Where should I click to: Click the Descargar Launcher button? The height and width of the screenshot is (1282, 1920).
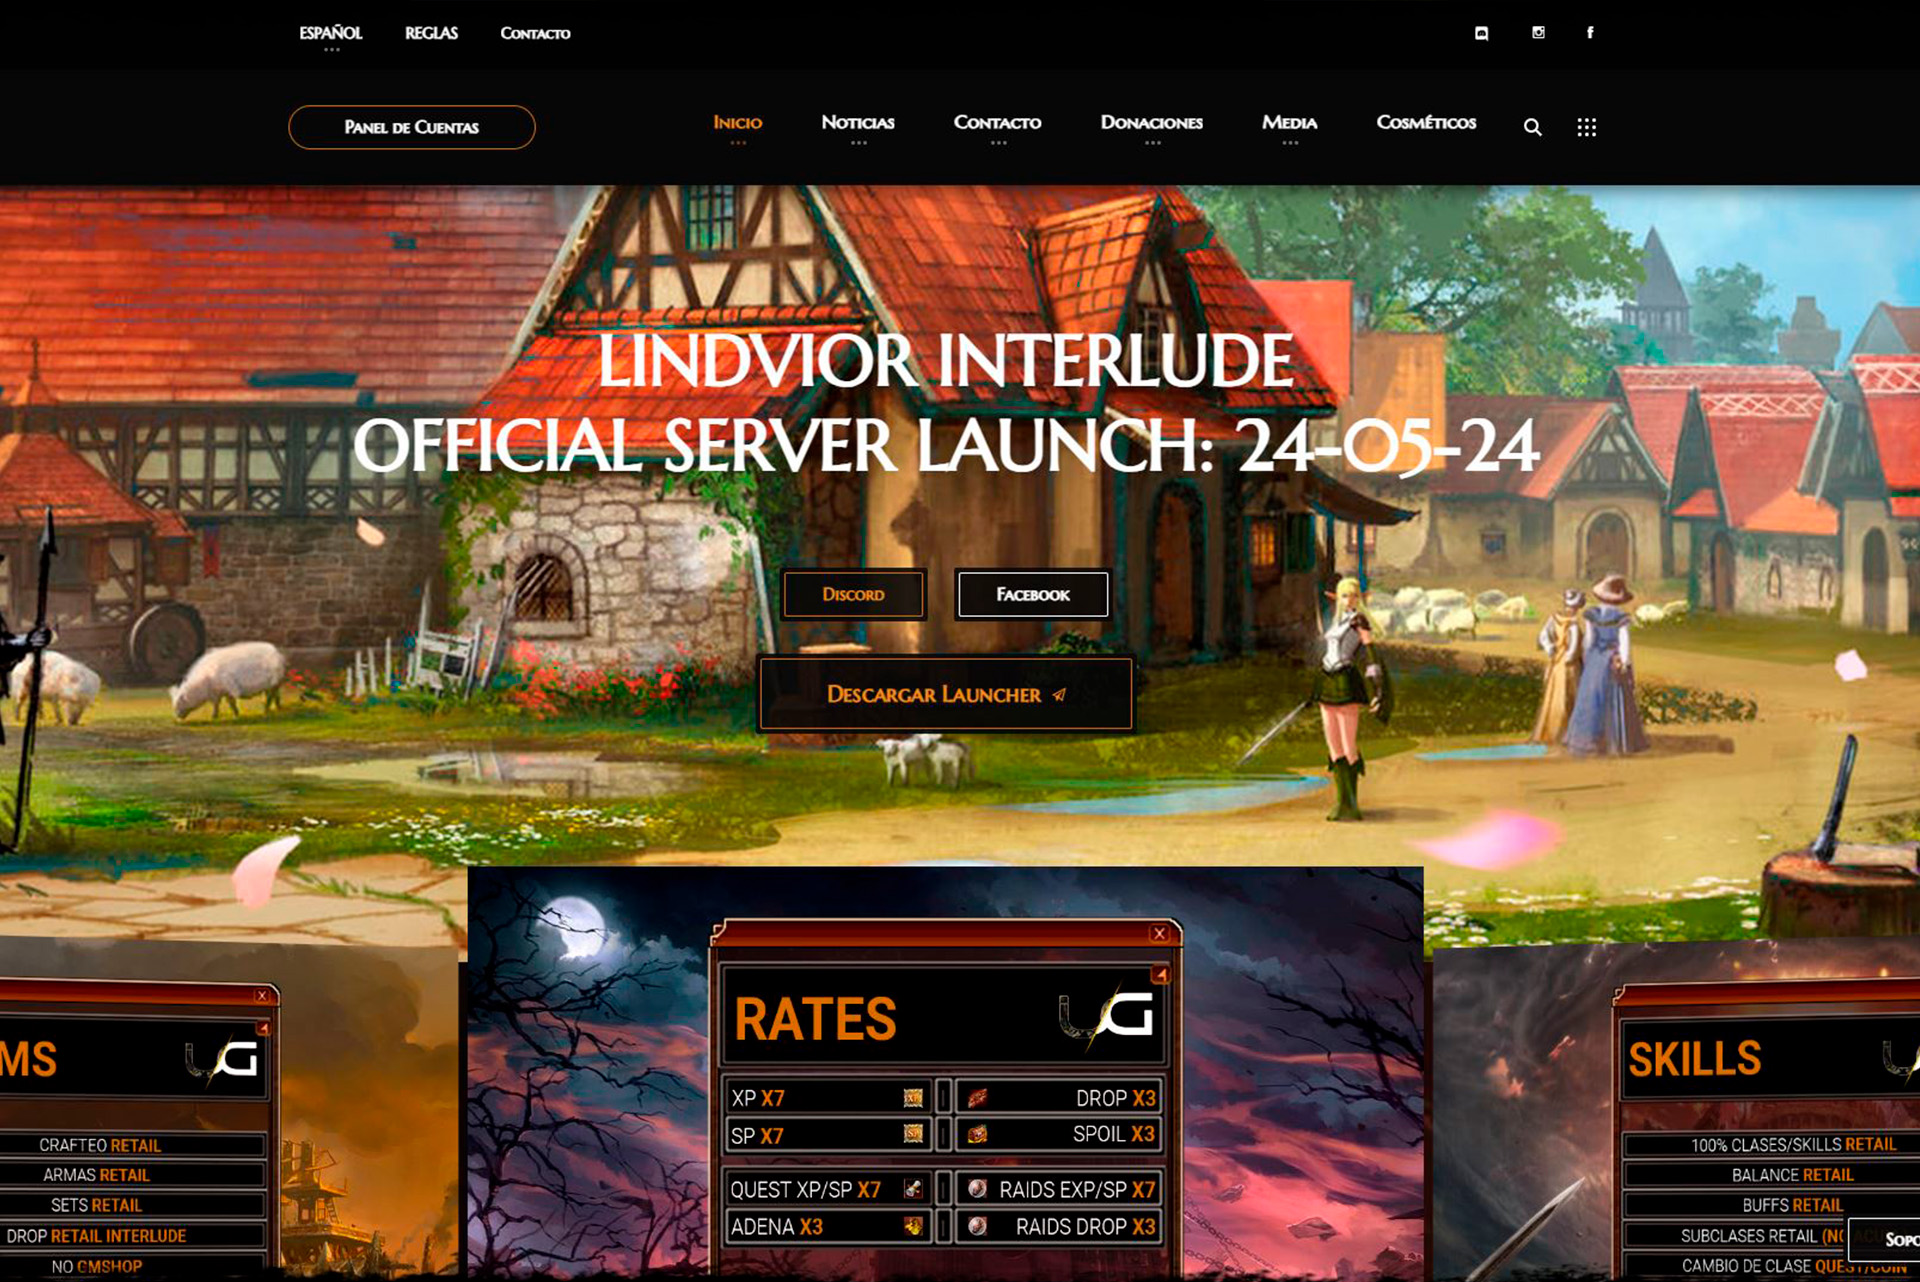point(946,694)
